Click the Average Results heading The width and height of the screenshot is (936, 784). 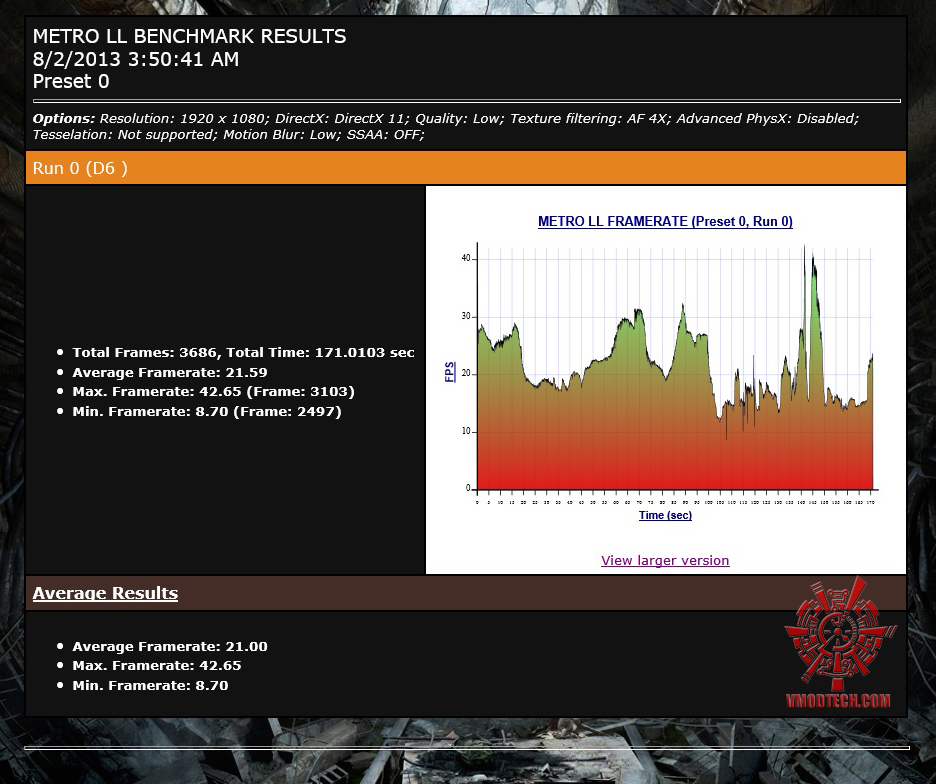click(x=105, y=593)
